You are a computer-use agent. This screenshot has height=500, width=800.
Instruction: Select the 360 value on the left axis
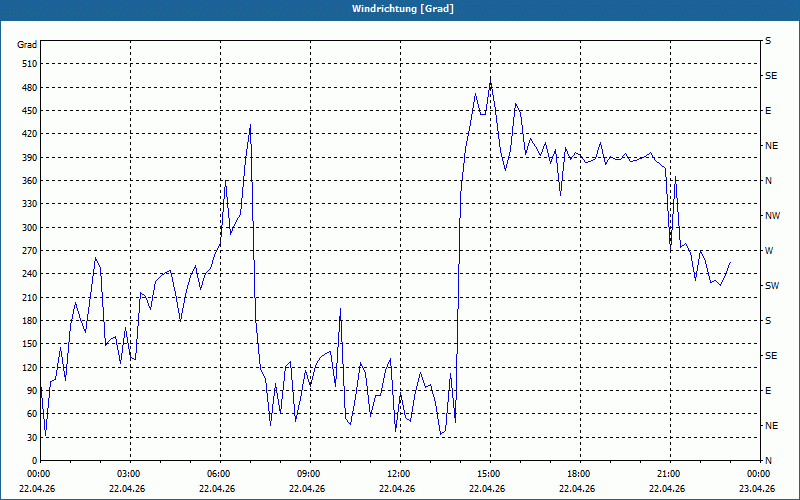(x=30, y=181)
